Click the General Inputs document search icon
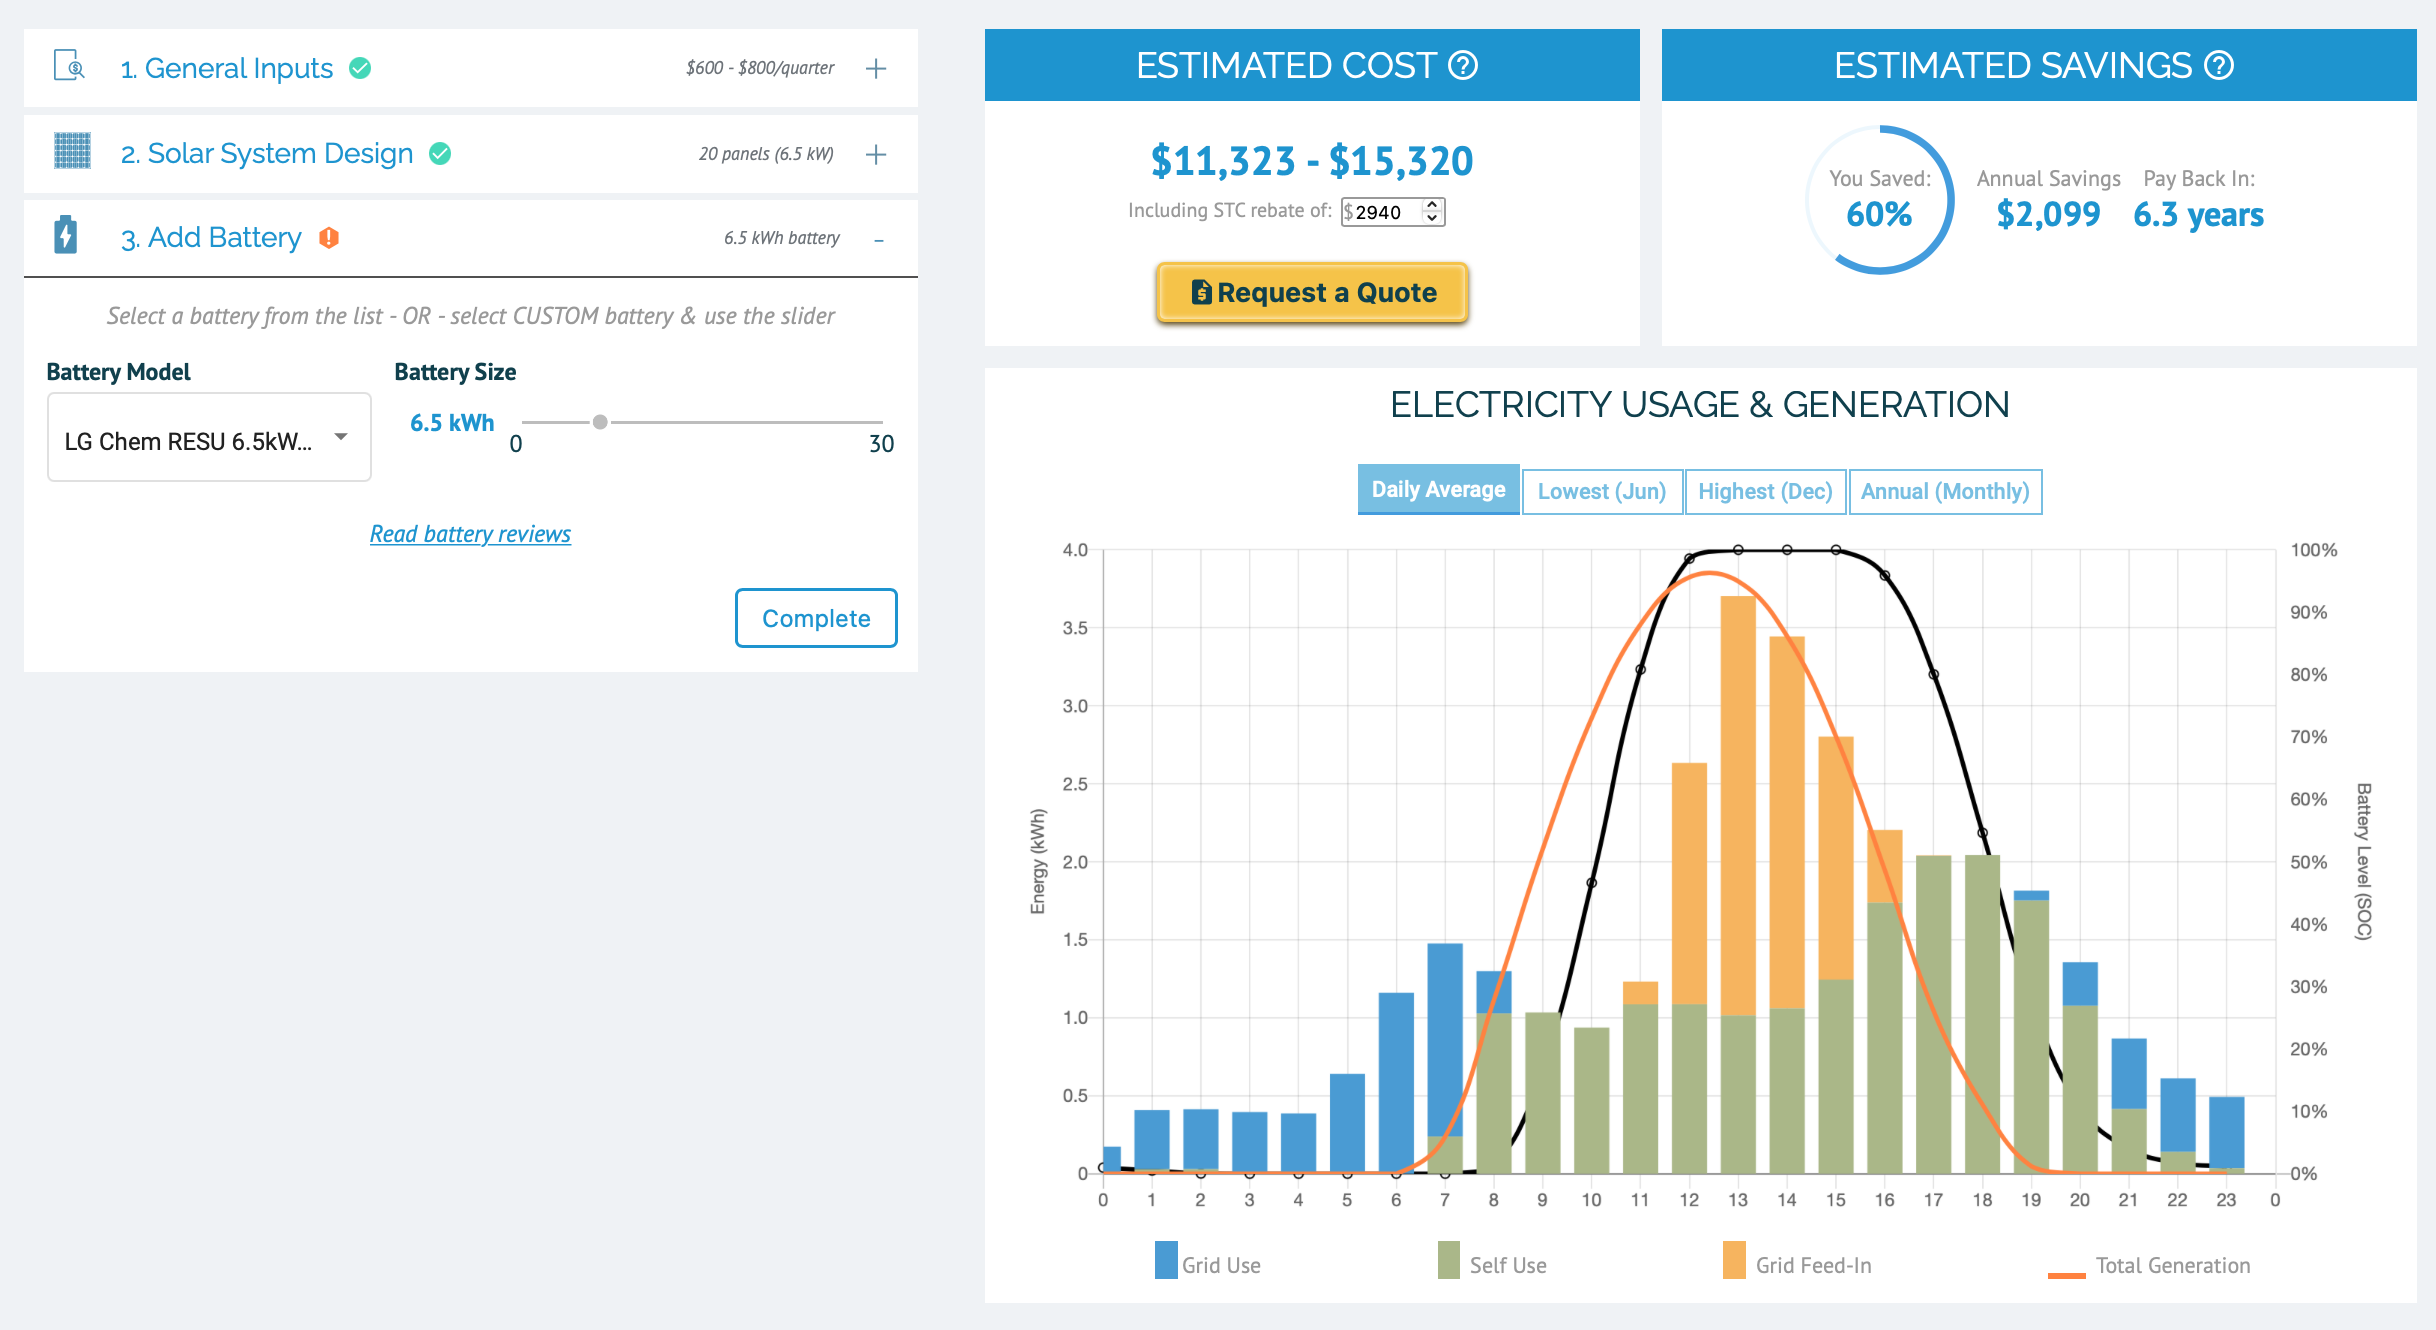 point(69,66)
